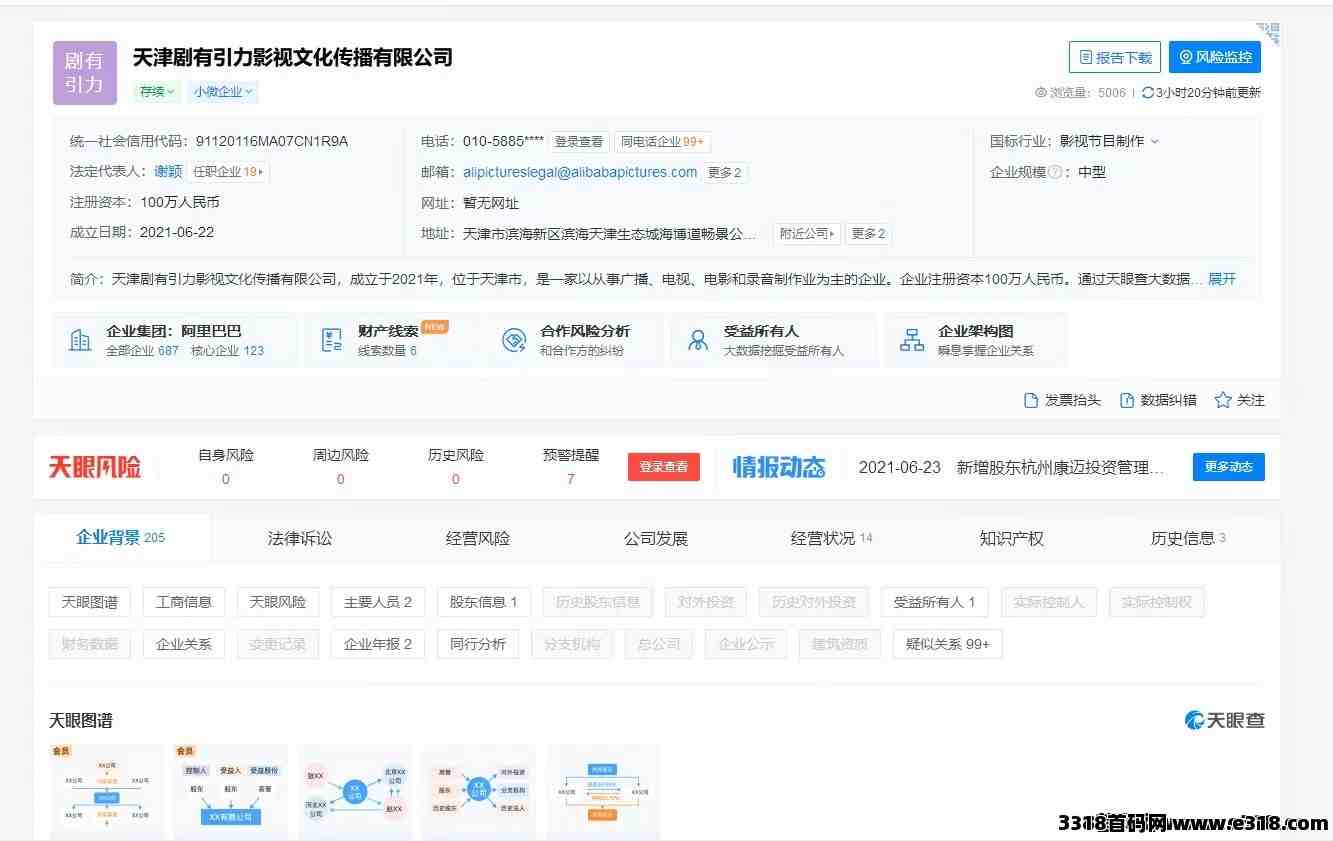The height and width of the screenshot is (841, 1333).
Task: Open the 受益所有人 person icon
Action: point(698,340)
